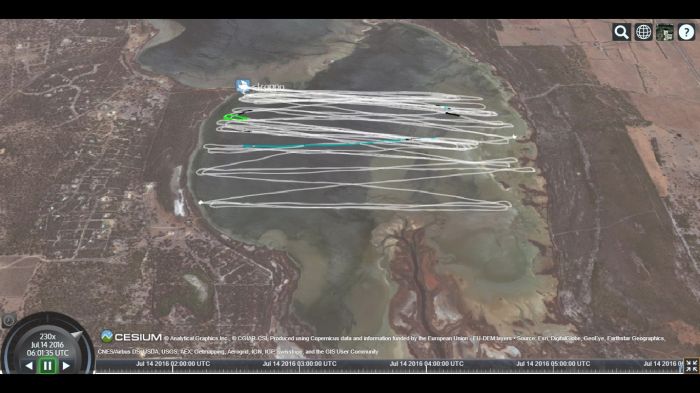
Task: Open the geocoder search magnifier icon
Action: point(621,32)
